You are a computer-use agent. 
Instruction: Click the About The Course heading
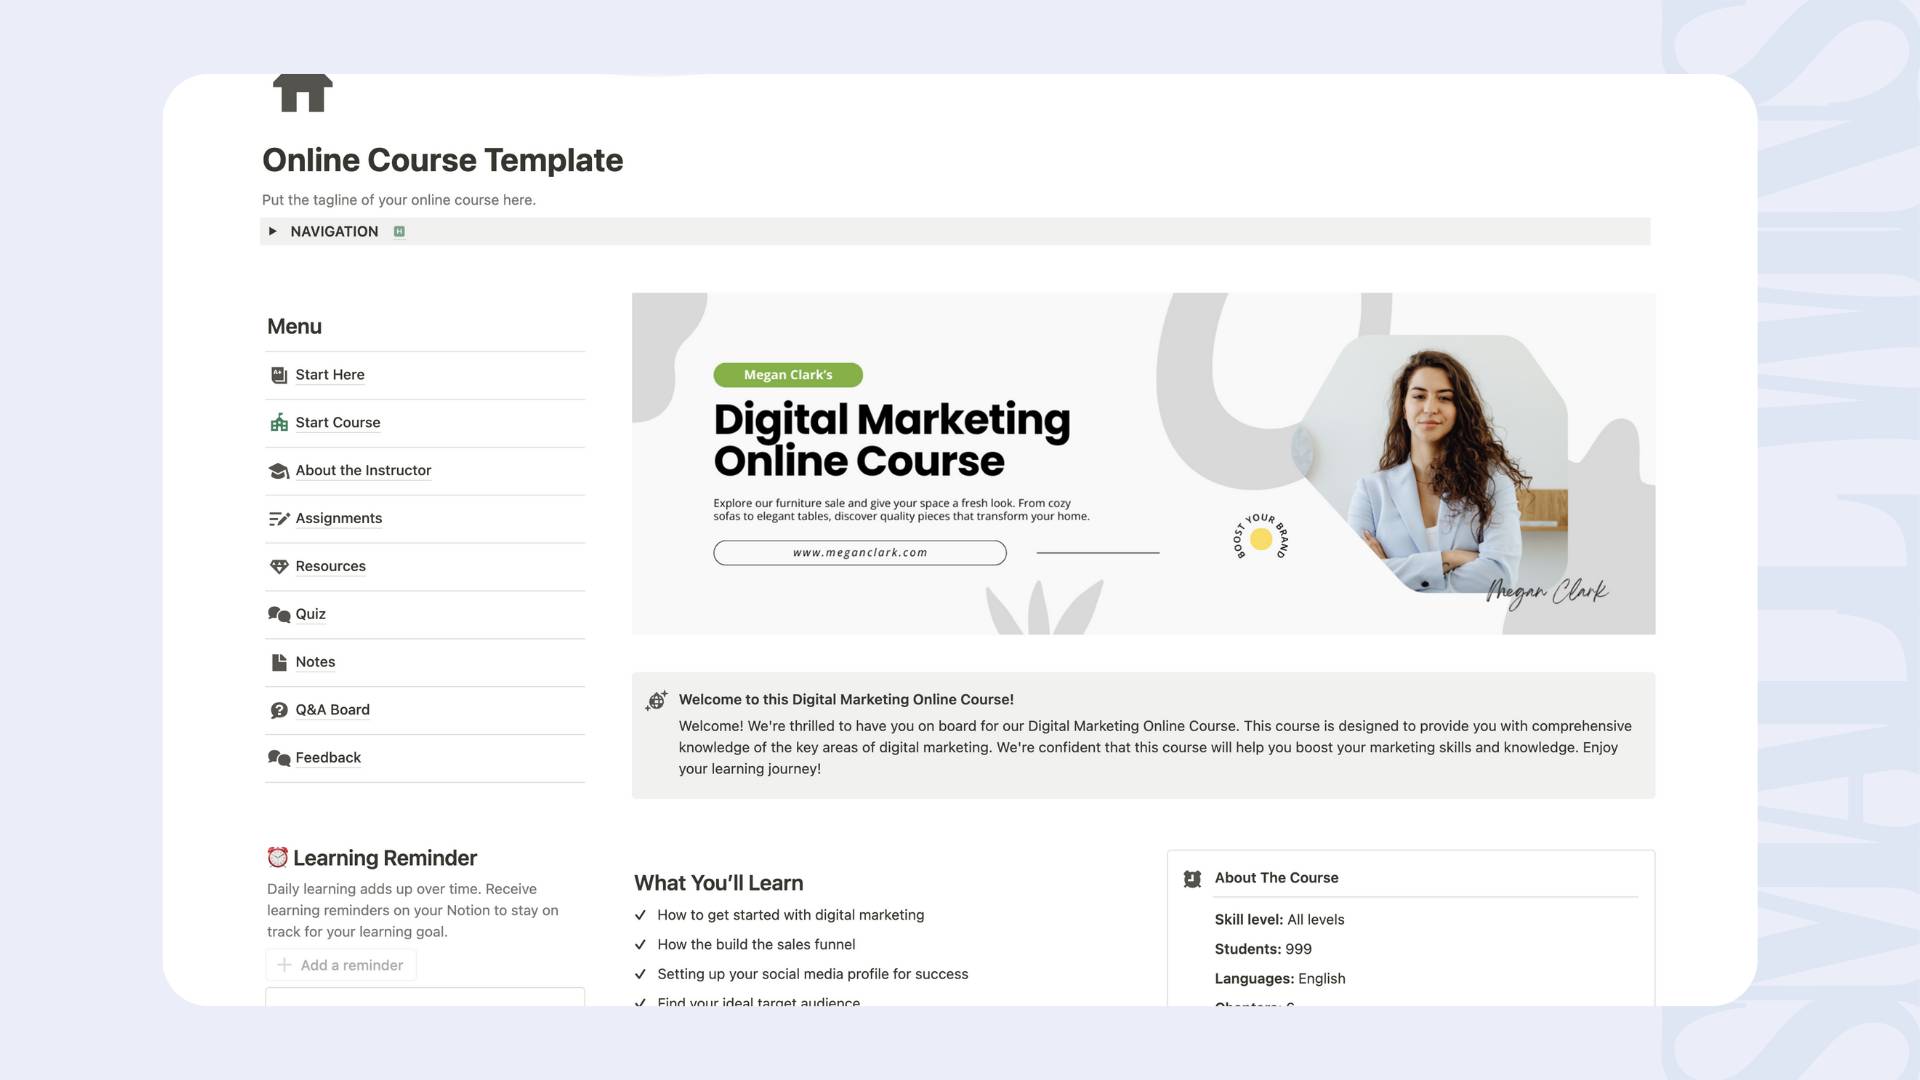coord(1276,878)
